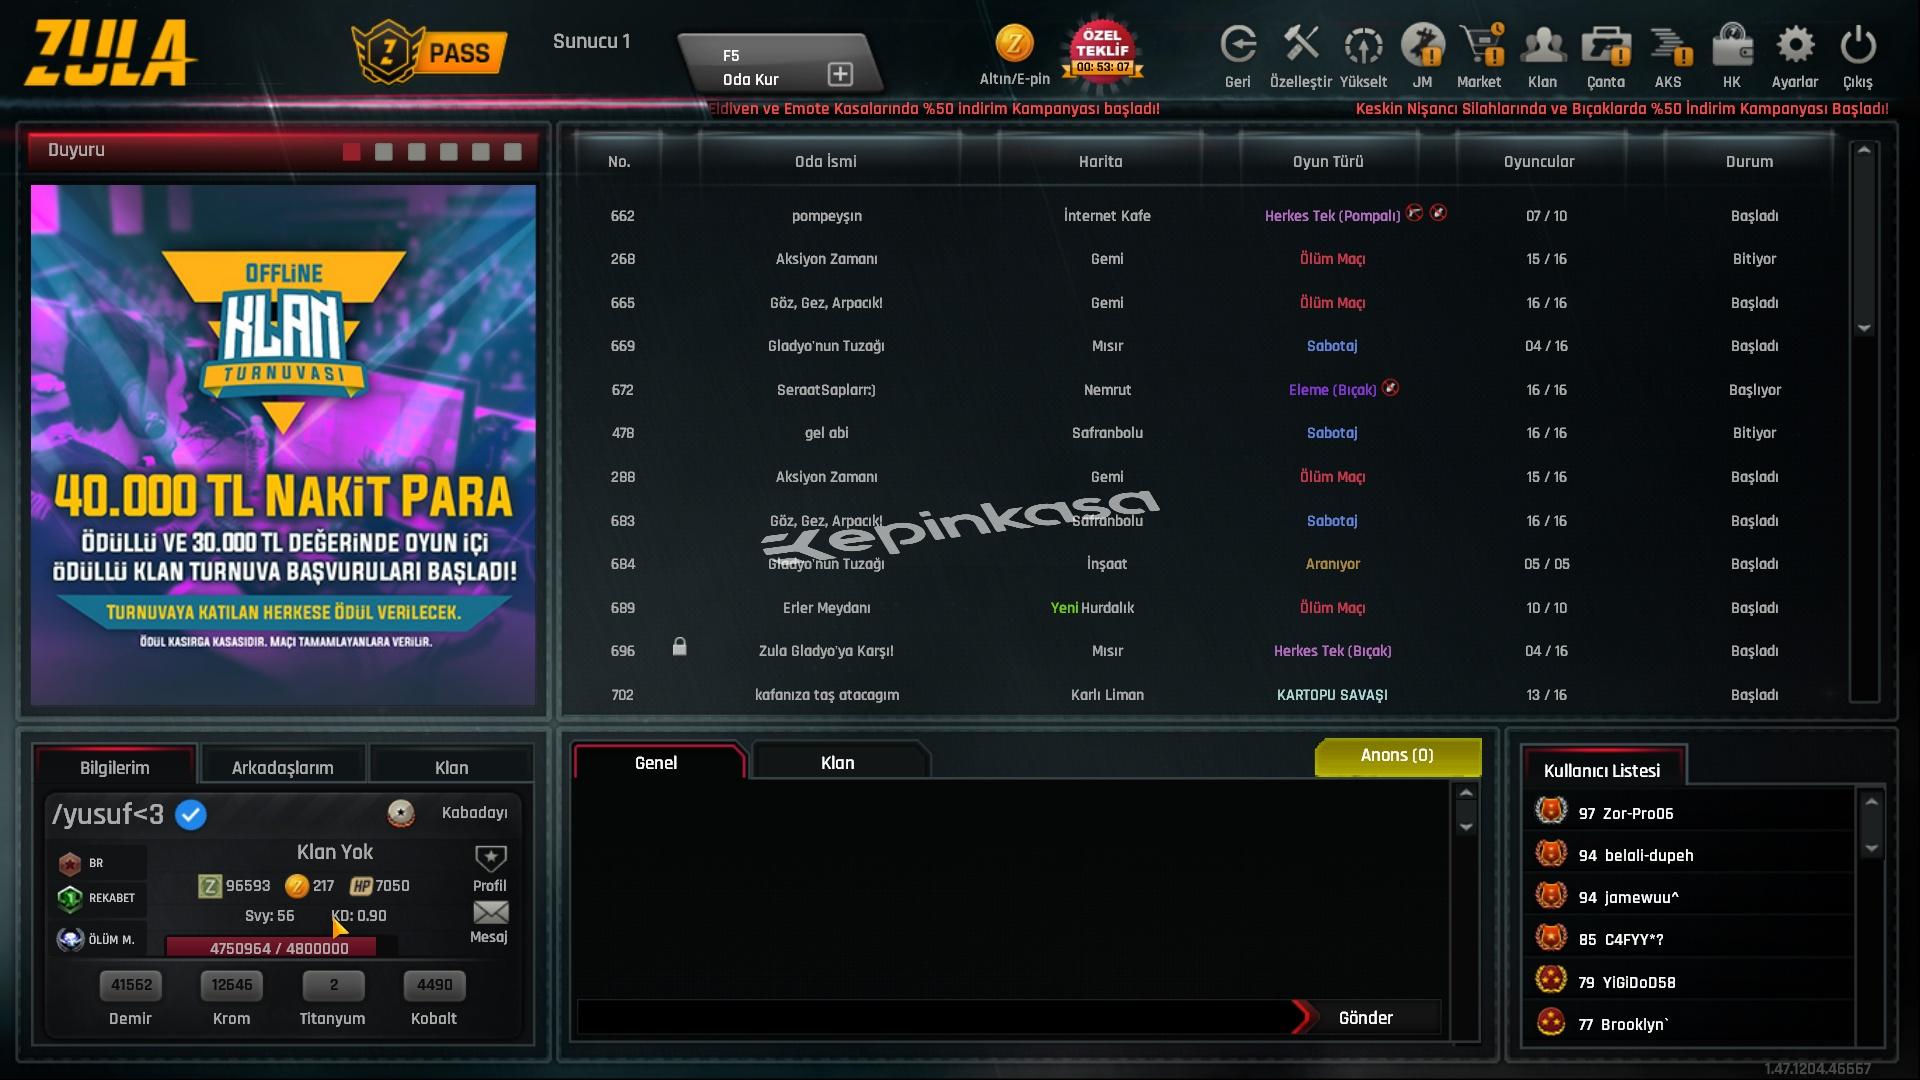This screenshot has height=1080, width=1920.
Task: Sort rooms by Oyuncular column header
Action: pyautogui.click(x=1539, y=161)
